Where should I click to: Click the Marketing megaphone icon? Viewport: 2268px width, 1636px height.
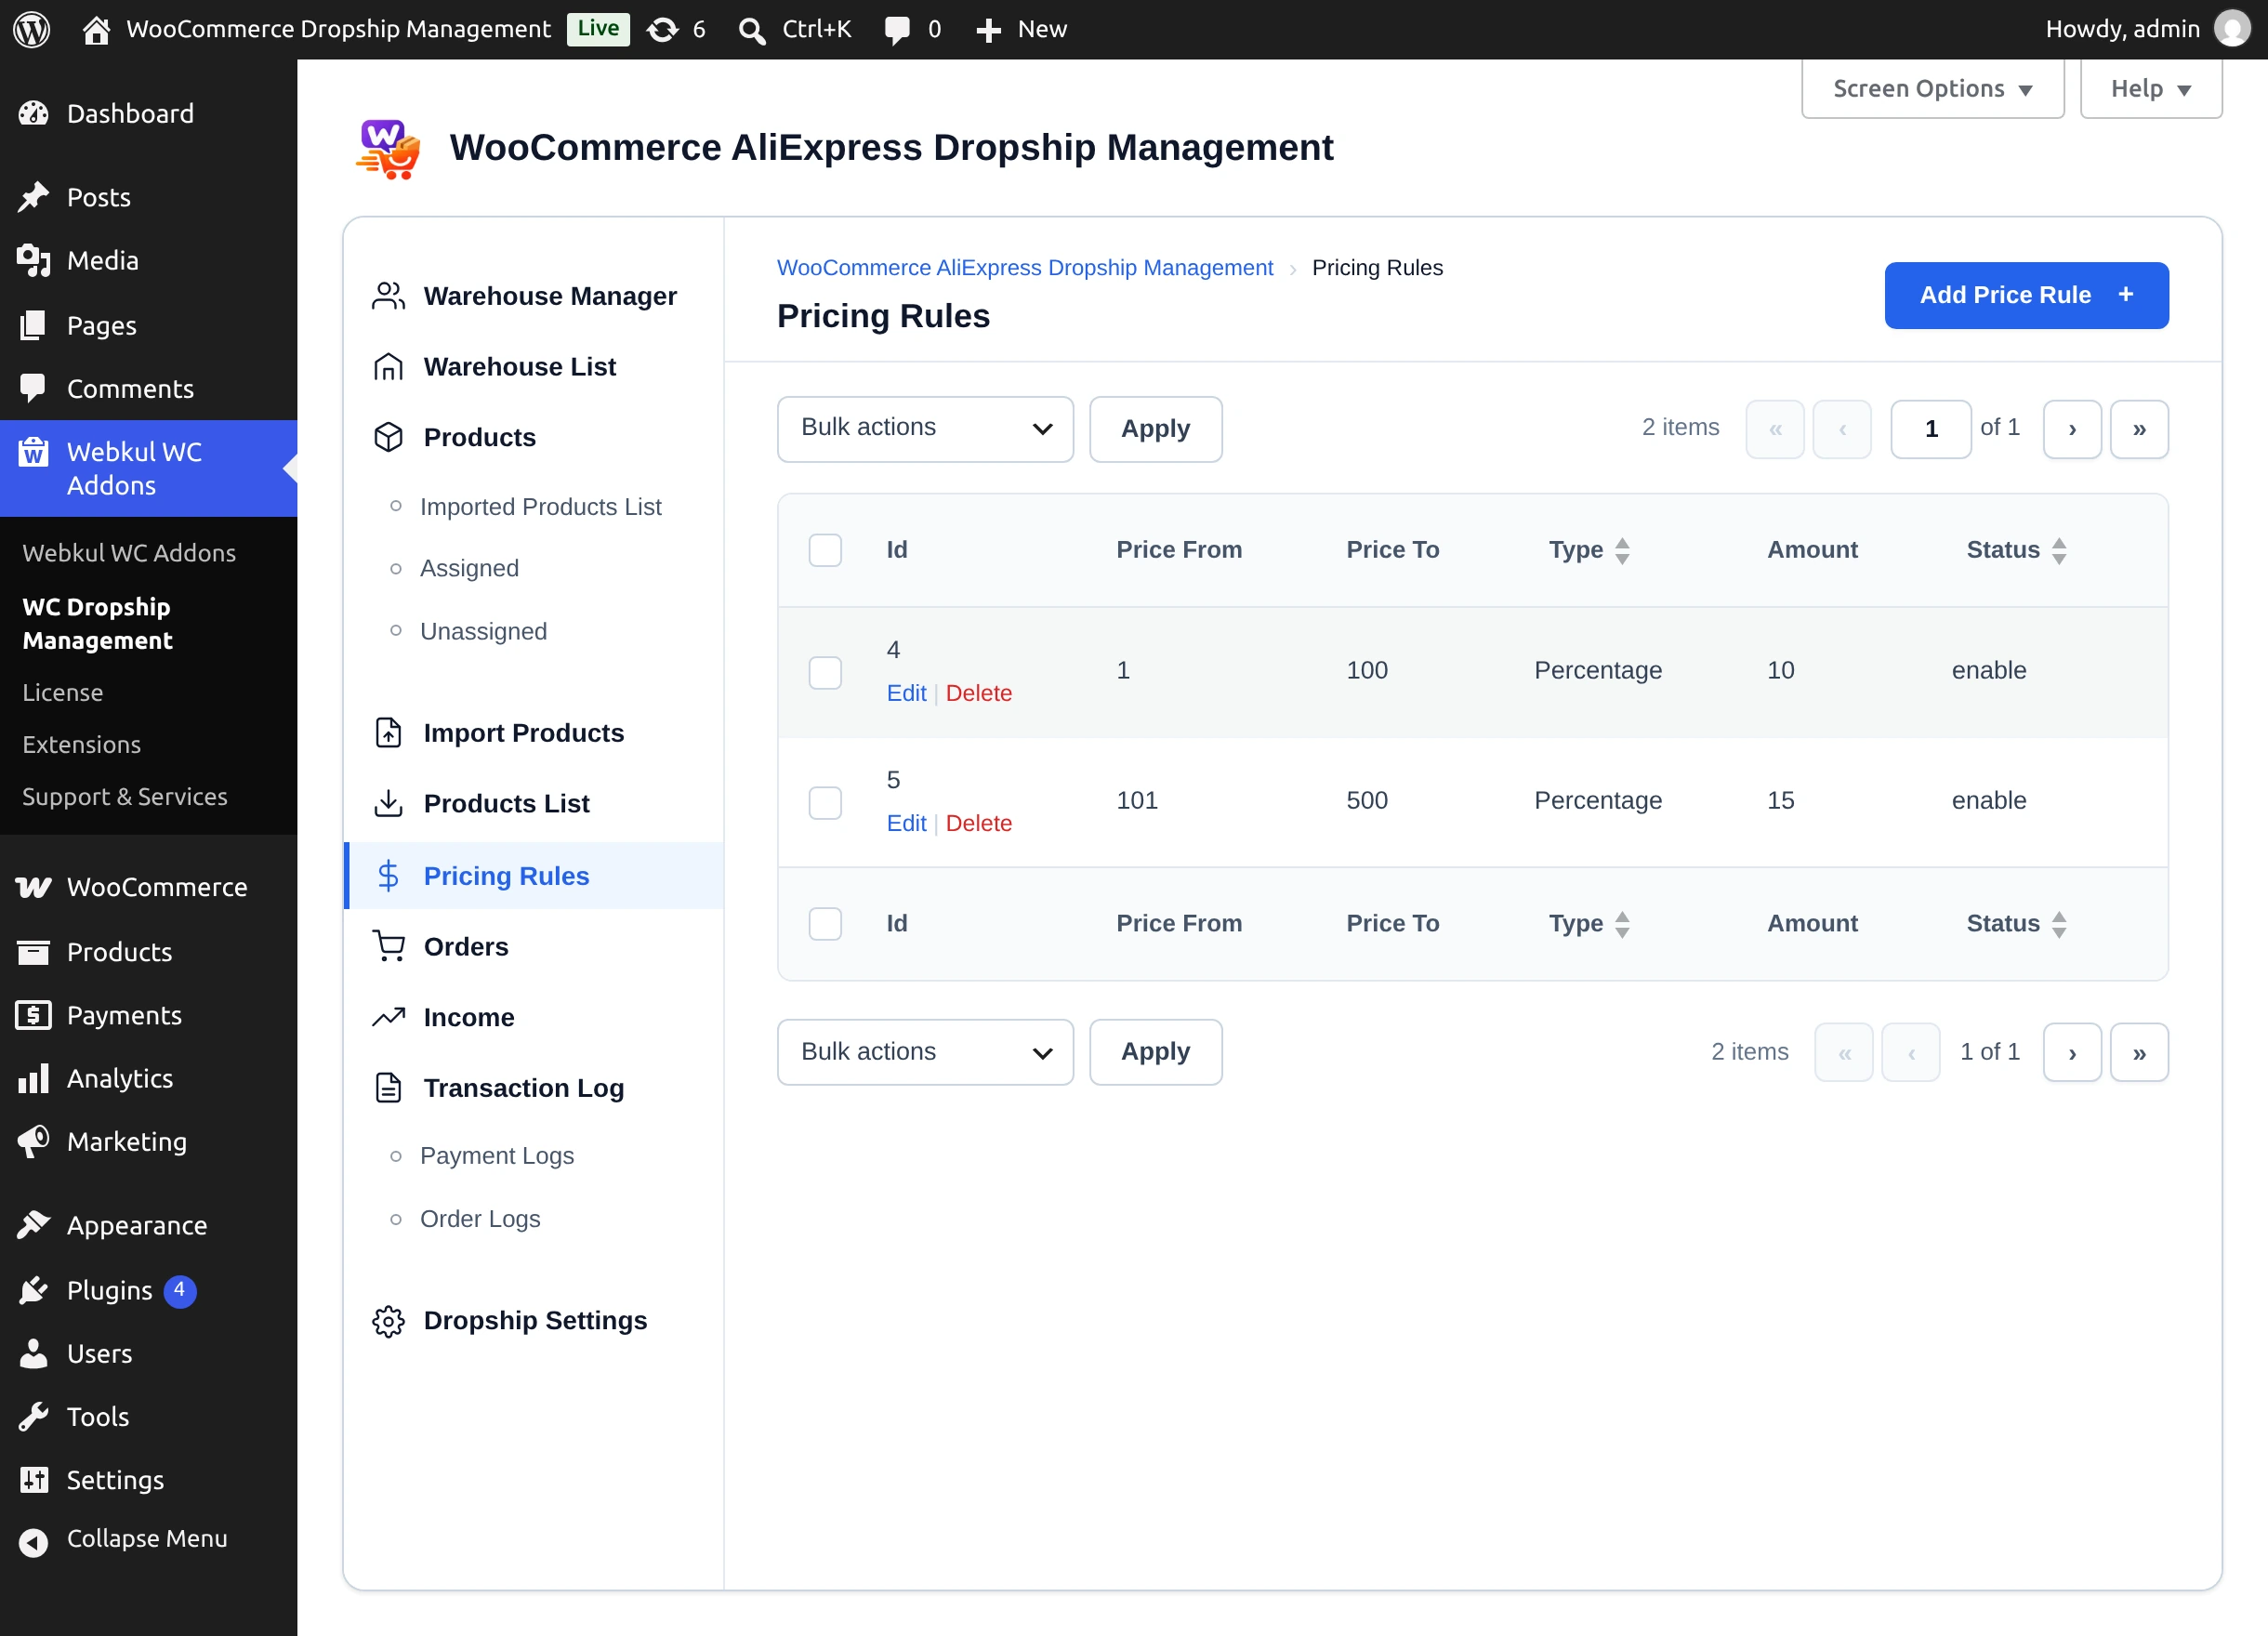pyautogui.click(x=34, y=1141)
